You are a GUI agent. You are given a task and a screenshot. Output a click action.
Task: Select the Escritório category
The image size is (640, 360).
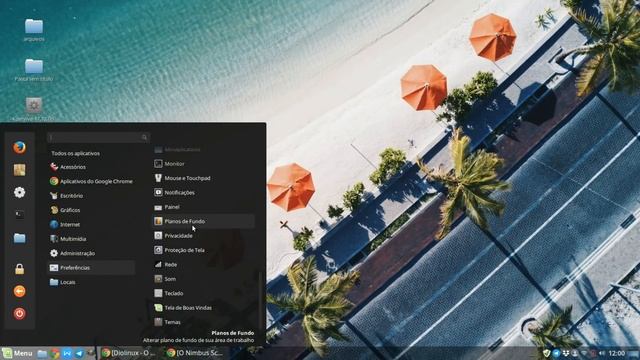(91, 196)
